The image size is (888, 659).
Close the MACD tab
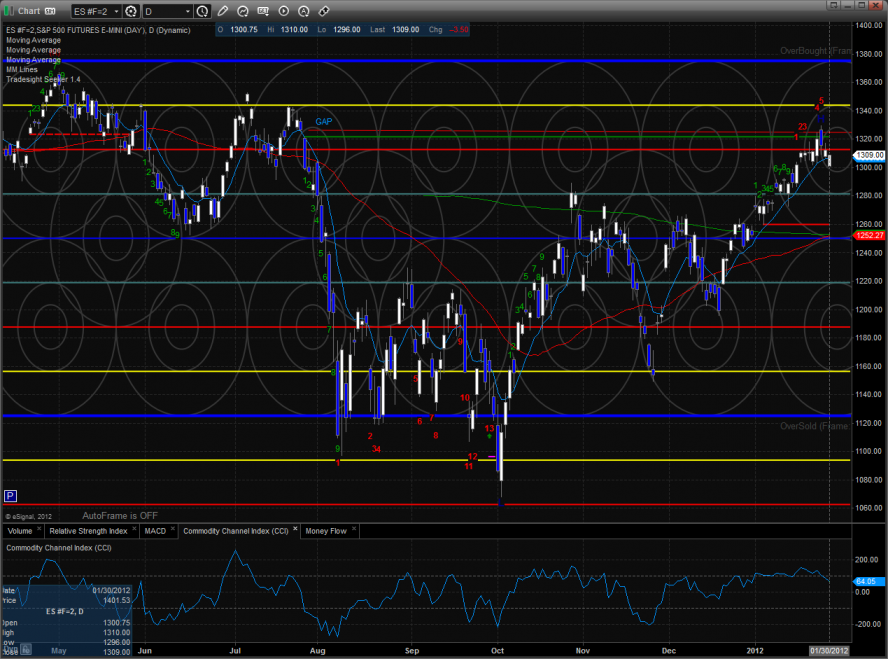click(173, 529)
